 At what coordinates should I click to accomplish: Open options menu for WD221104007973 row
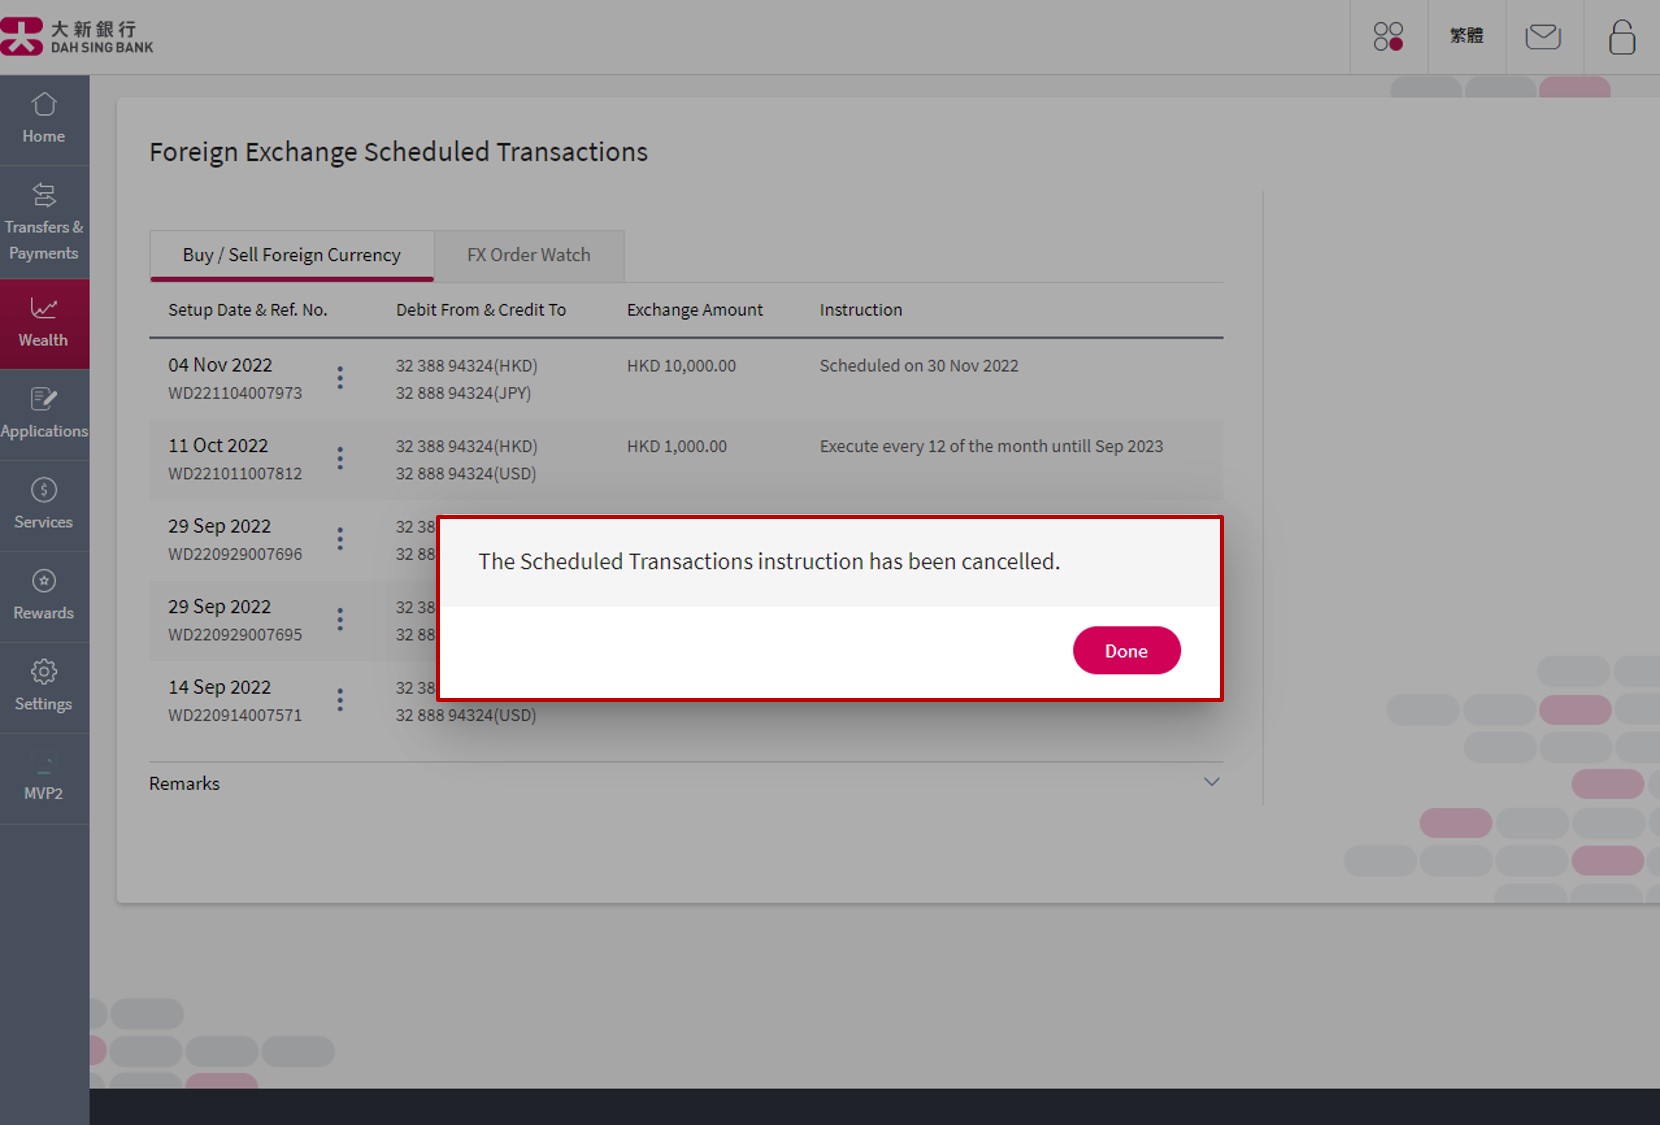pyautogui.click(x=340, y=378)
